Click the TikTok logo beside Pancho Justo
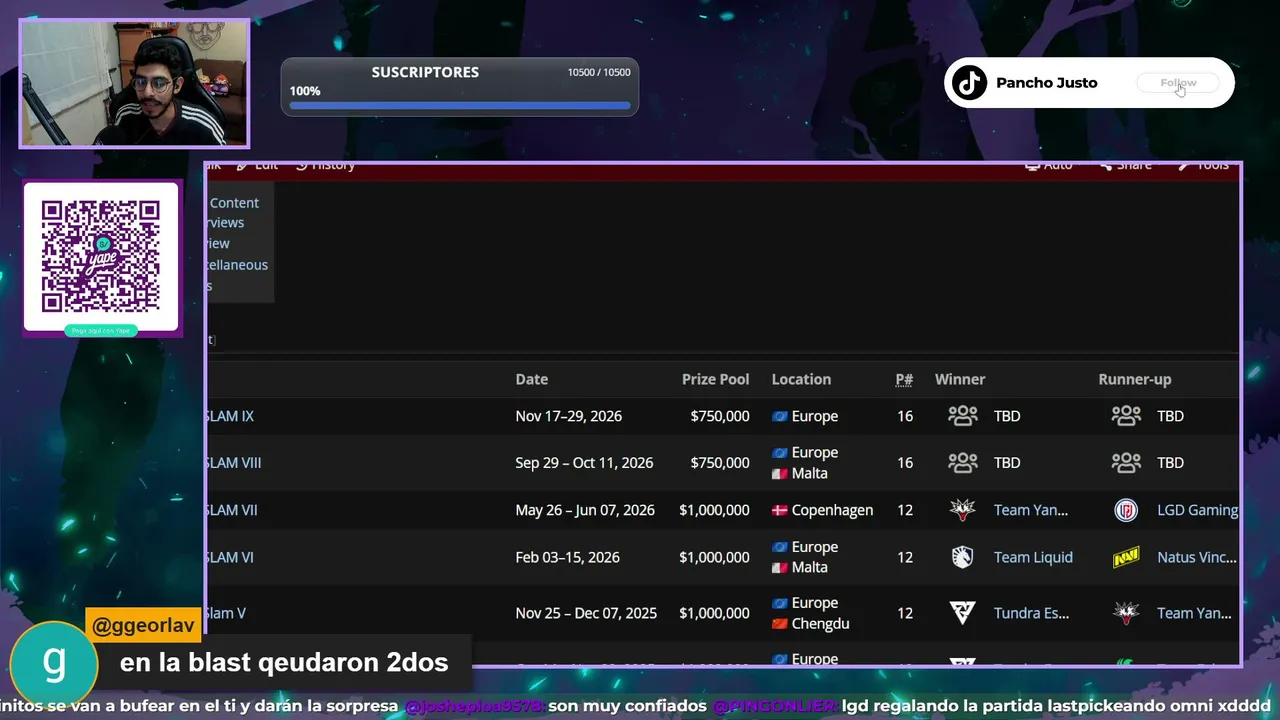The height and width of the screenshot is (720, 1280). [x=969, y=83]
